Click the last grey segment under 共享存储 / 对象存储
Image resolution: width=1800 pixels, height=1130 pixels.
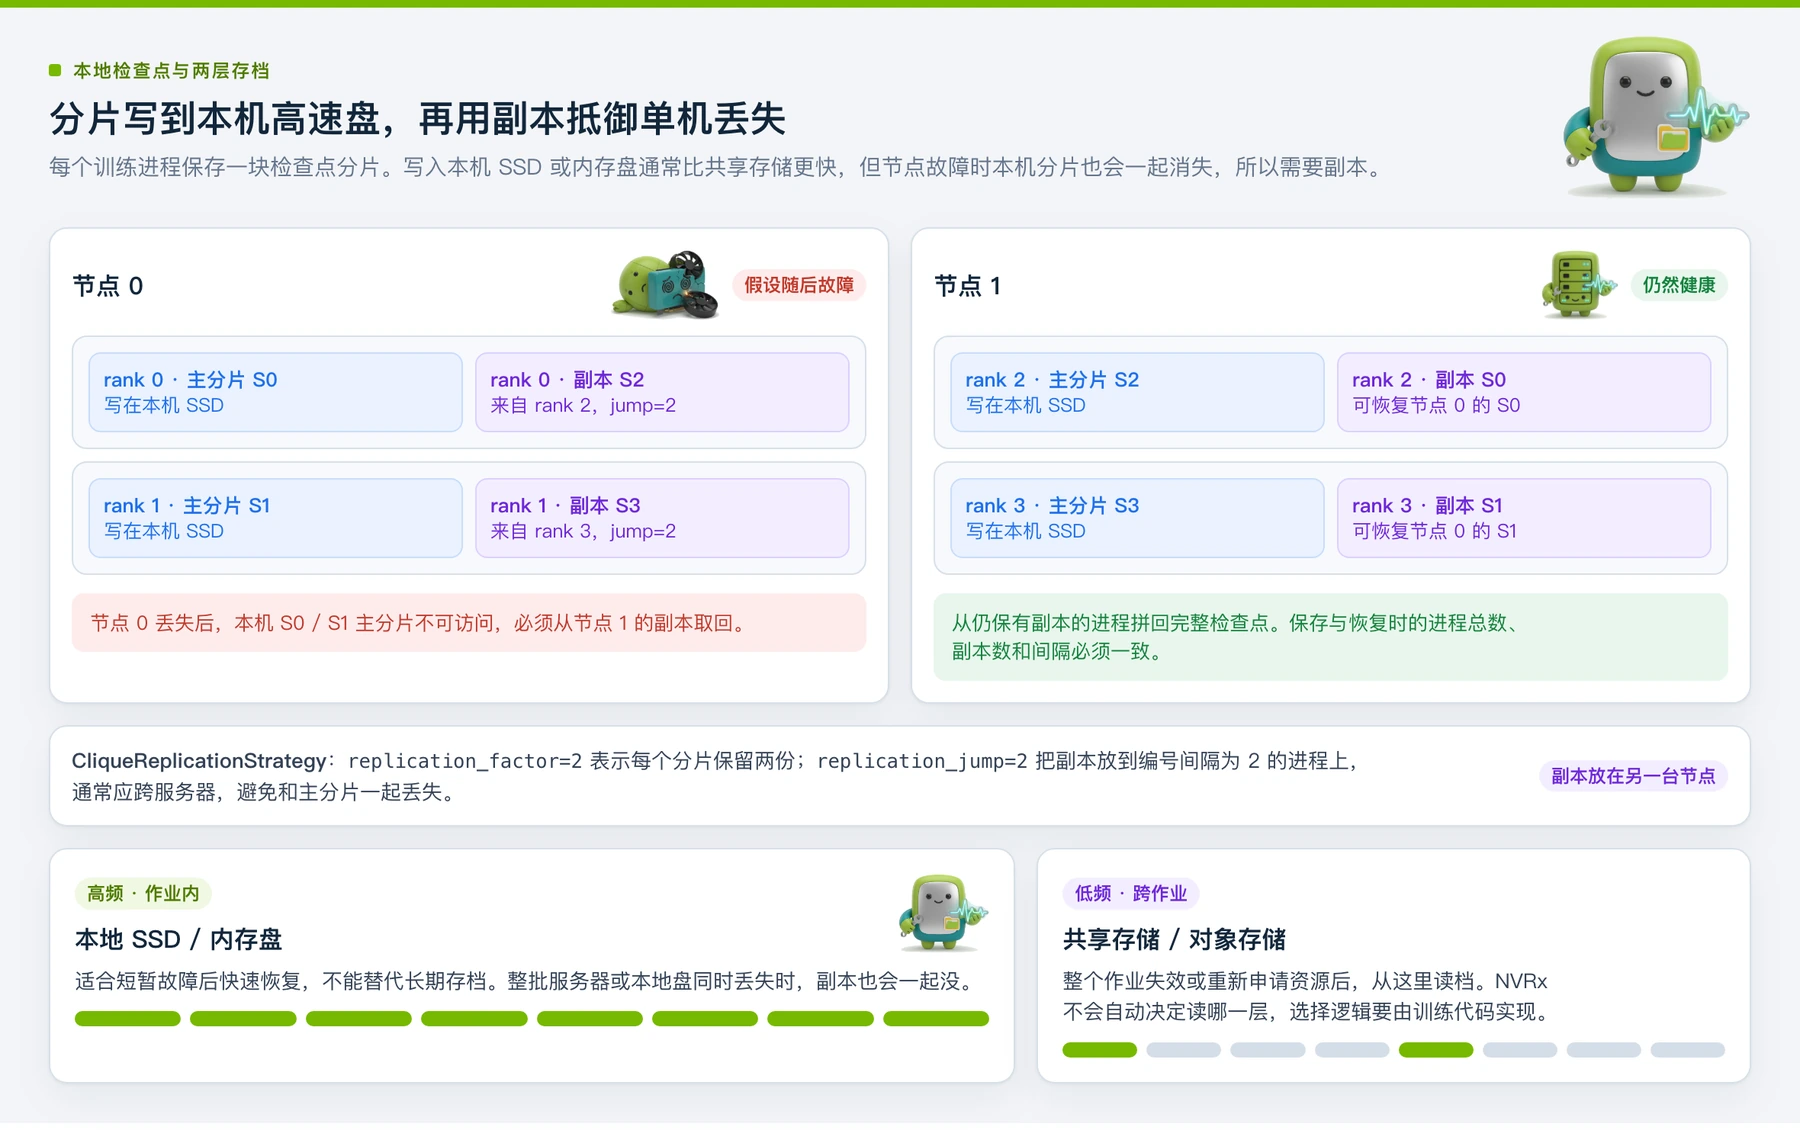pyautogui.click(x=1688, y=1049)
